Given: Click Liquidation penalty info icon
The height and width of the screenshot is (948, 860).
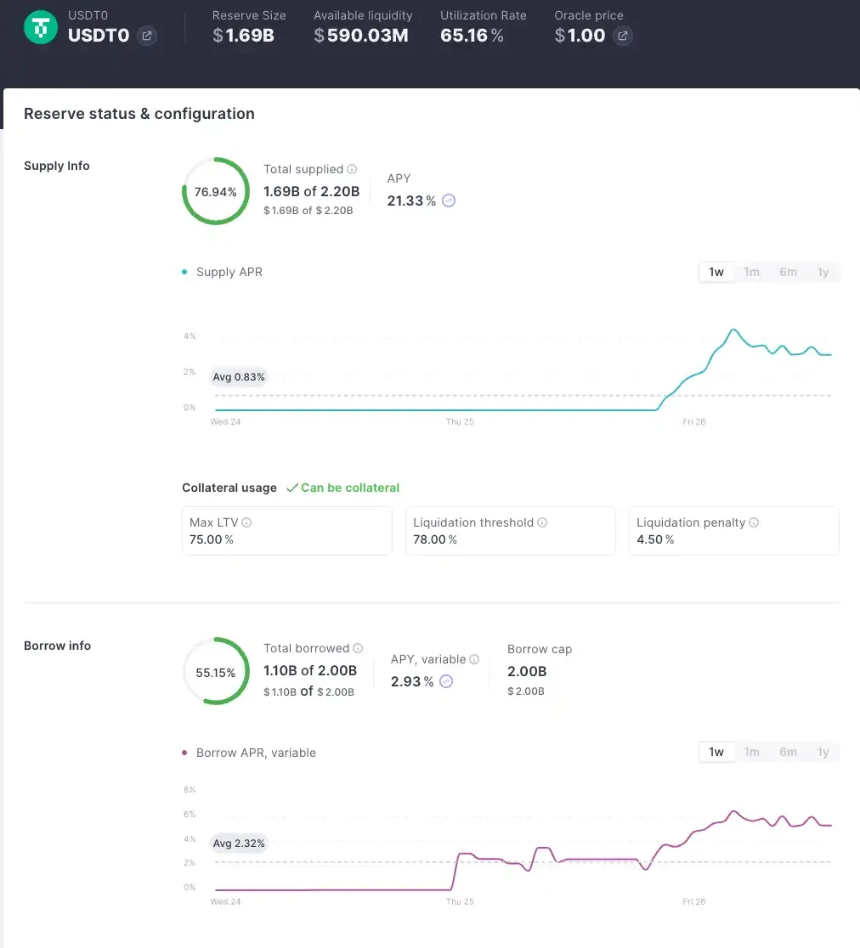Looking at the screenshot, I should click(754, 523).
